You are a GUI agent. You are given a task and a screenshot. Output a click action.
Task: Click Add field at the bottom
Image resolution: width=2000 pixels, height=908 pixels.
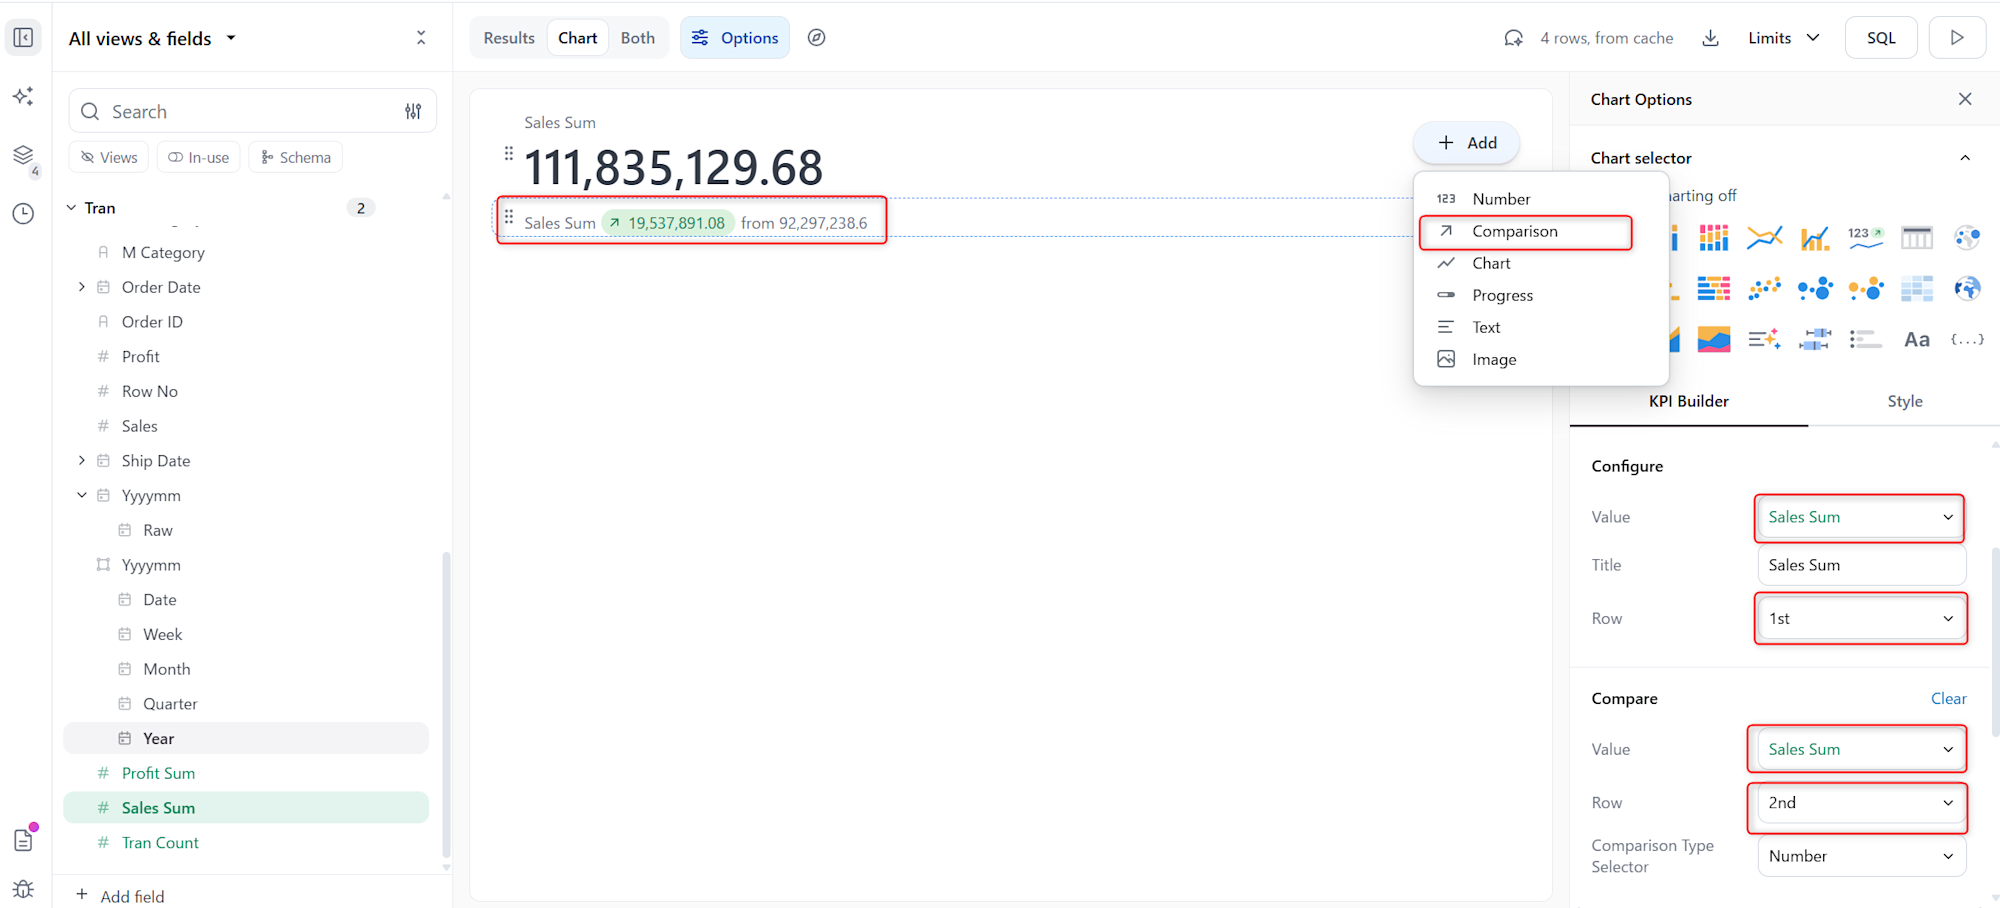(x=120, y=896)
